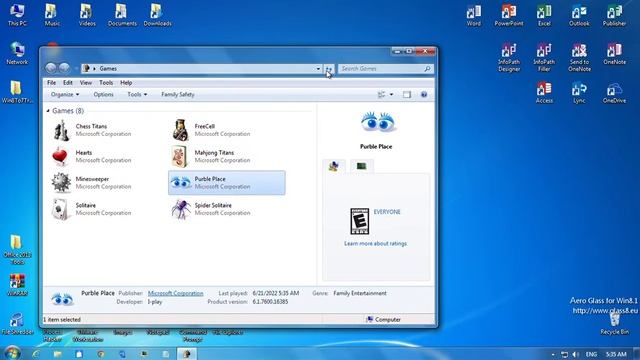Image resolution: width=640 pixels, height=360 pixels.
Task: Open the InfoPath Filler shortcut
Action: (x=544, y=58)
